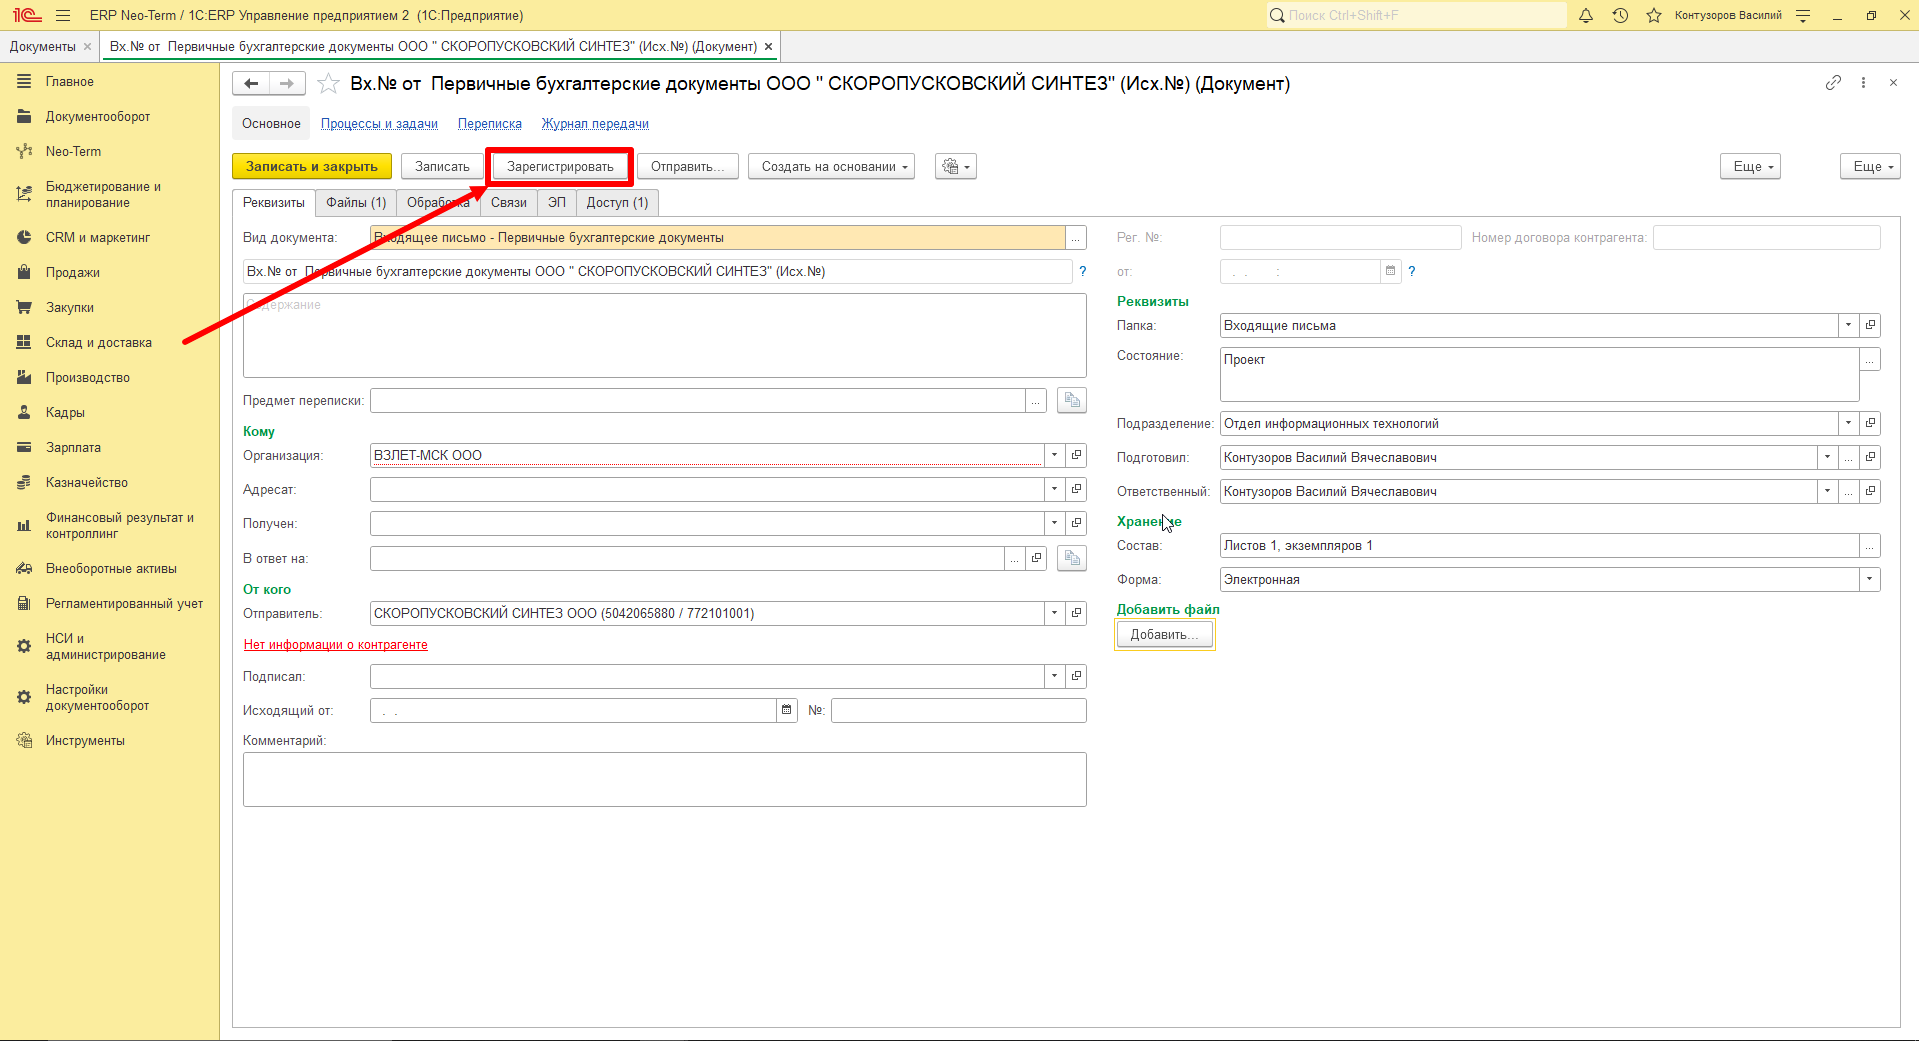Click Записать и закрыть button

click(312, 166)
